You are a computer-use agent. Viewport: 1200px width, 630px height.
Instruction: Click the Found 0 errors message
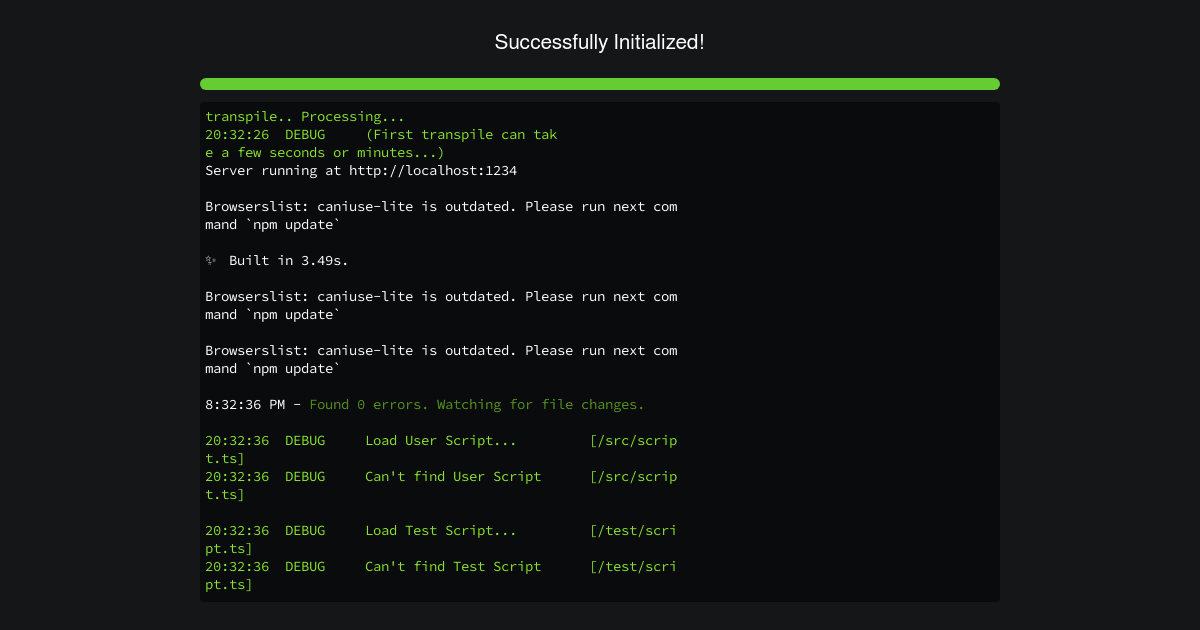[x=477, y=405]
